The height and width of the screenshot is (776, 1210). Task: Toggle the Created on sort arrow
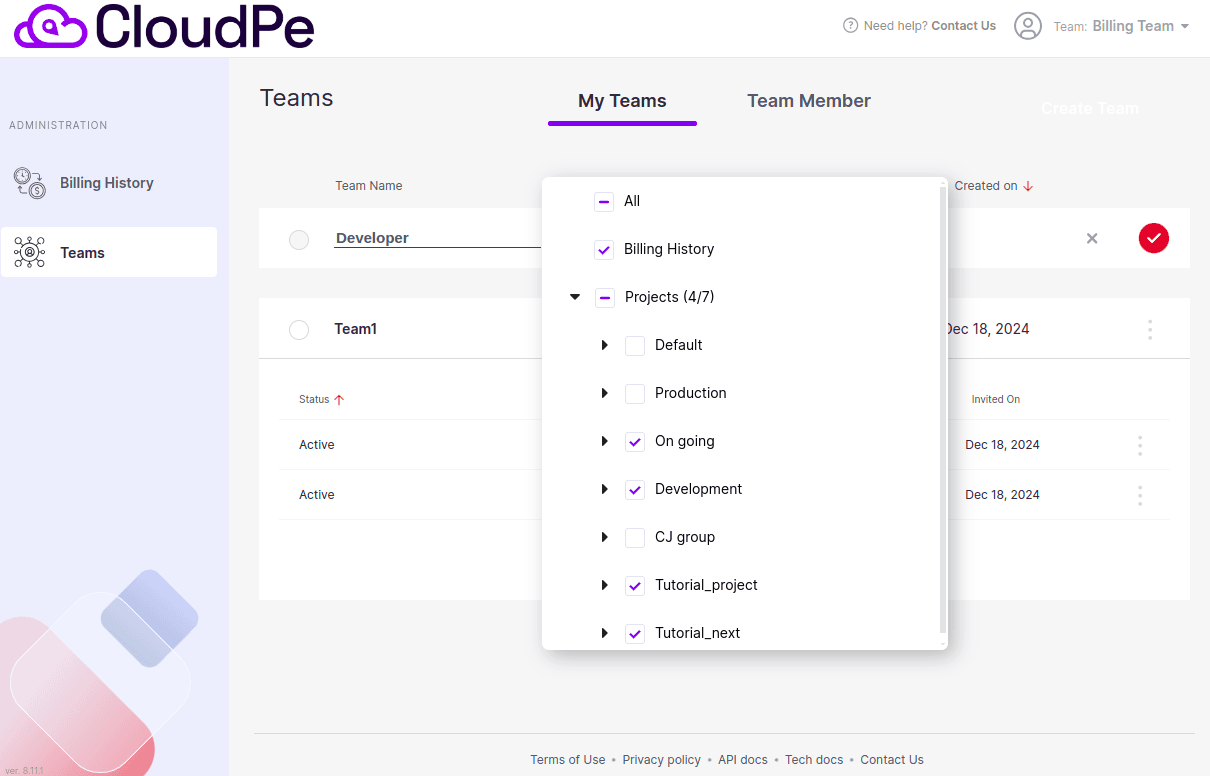click(x=1027, y=185)
